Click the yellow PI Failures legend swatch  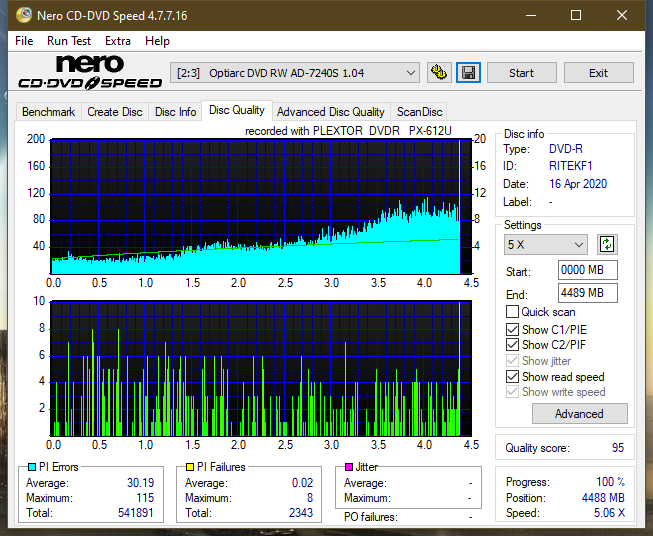tap(190, 467)
